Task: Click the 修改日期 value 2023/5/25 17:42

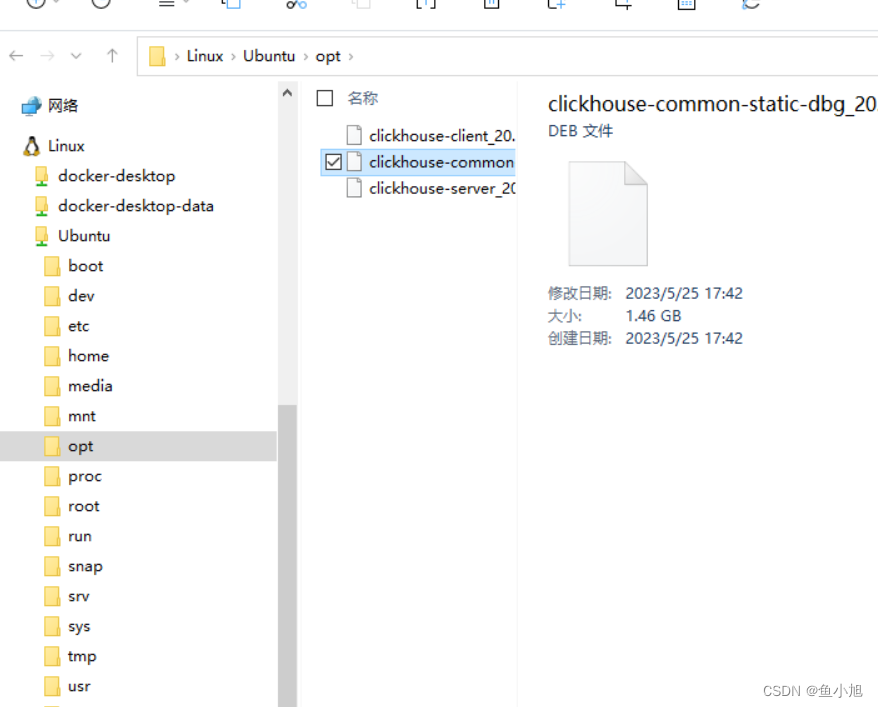Action: [684, 293]
